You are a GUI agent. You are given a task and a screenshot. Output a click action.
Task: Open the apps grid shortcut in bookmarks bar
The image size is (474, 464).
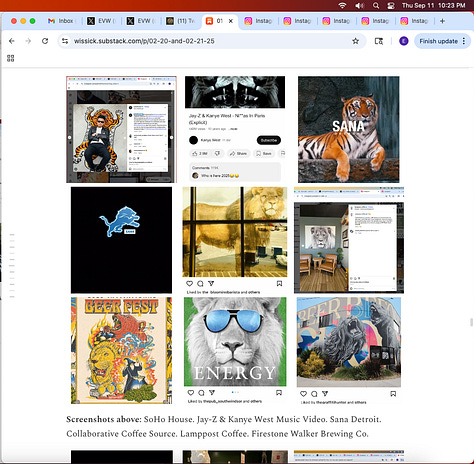11,58
